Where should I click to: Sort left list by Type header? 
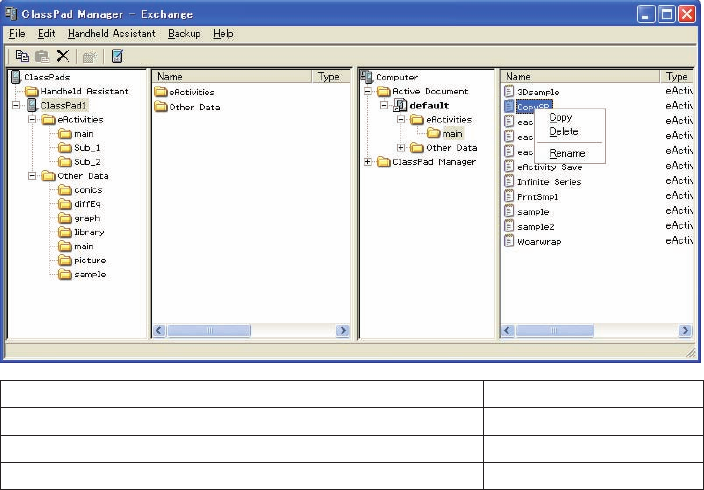click(x=331, y=77)
